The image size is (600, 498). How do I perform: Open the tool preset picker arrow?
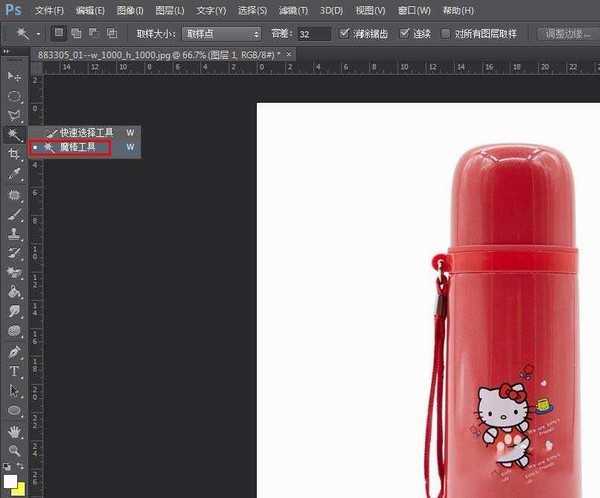[x=37, y=34]
